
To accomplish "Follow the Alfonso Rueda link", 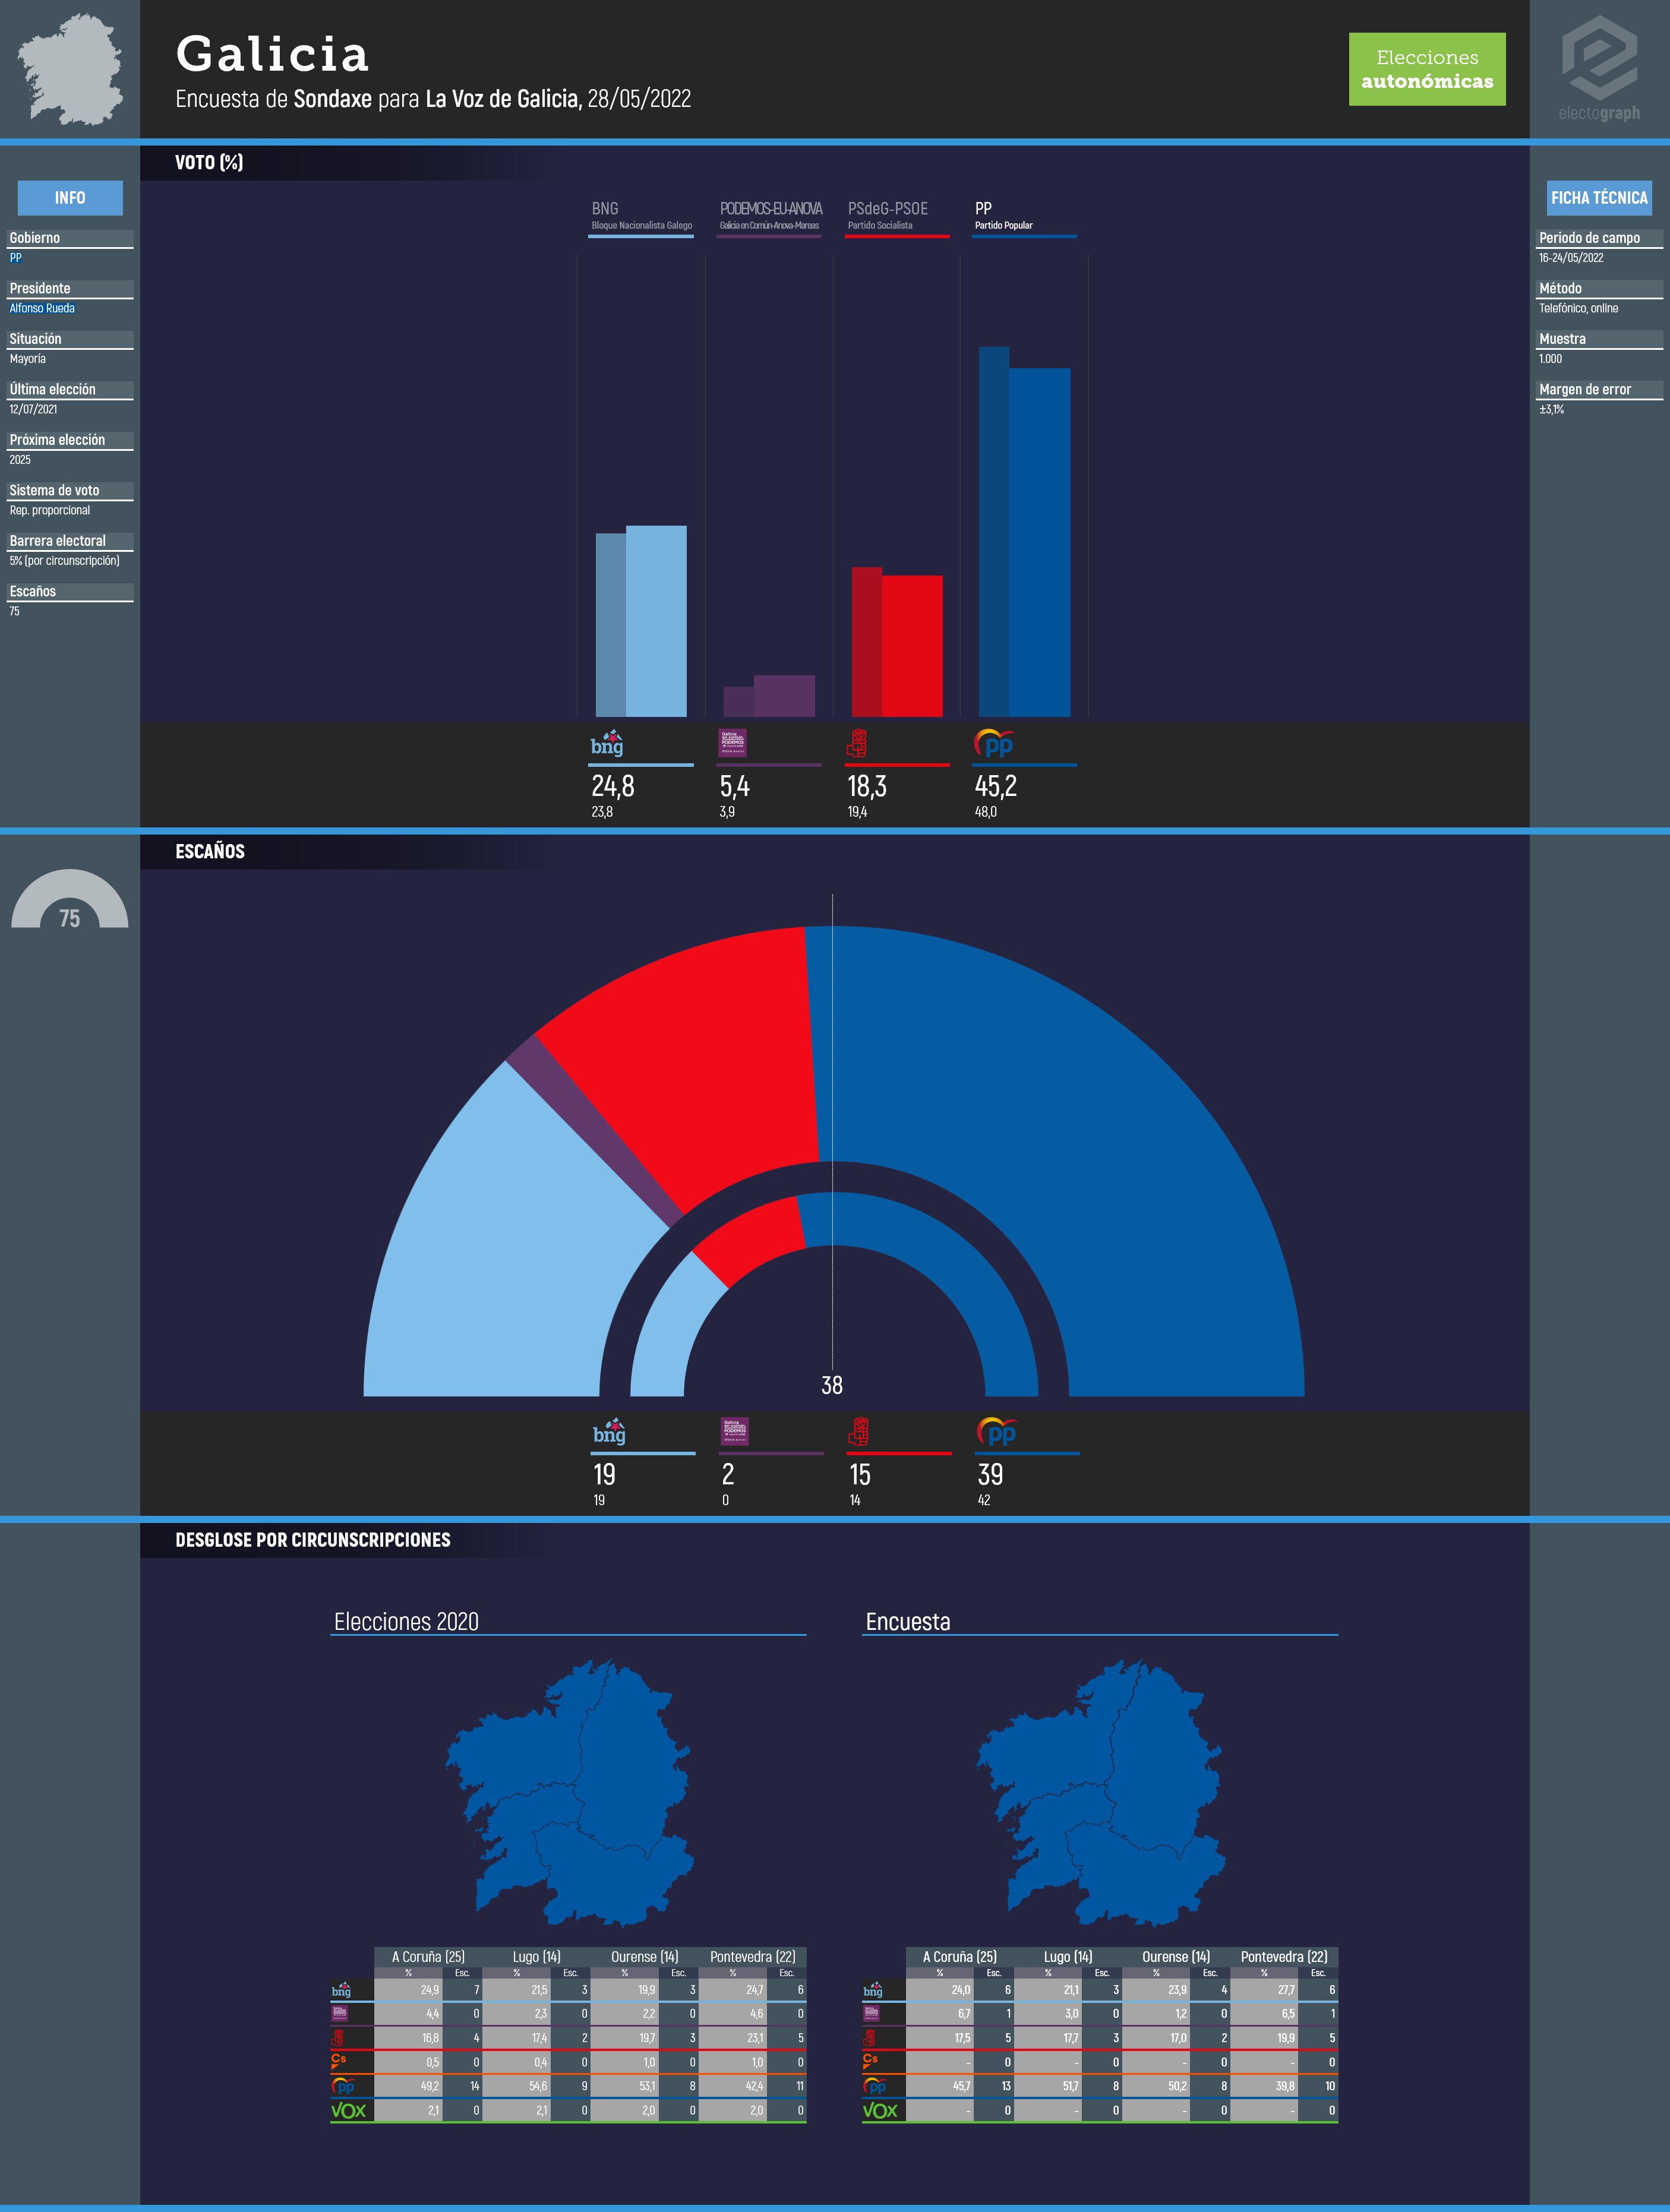I will (x=42, y=309).
